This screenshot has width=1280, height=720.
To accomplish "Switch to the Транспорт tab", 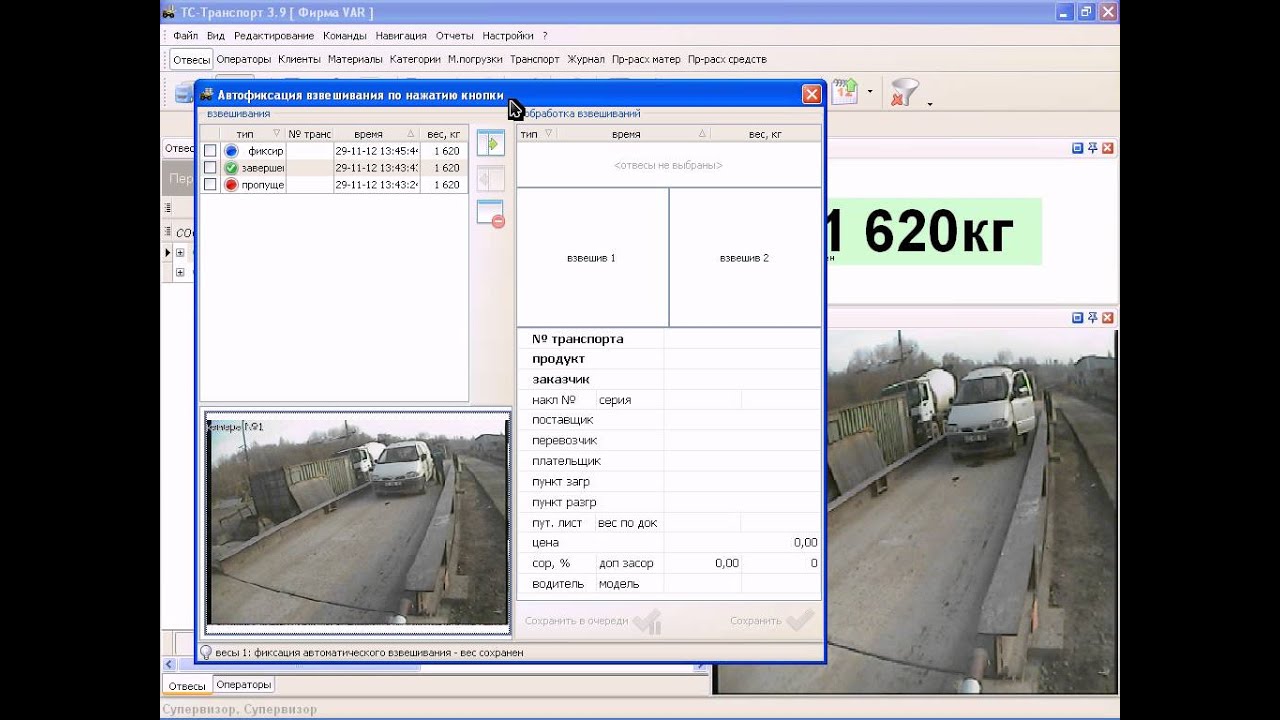I will coord(535,59).
